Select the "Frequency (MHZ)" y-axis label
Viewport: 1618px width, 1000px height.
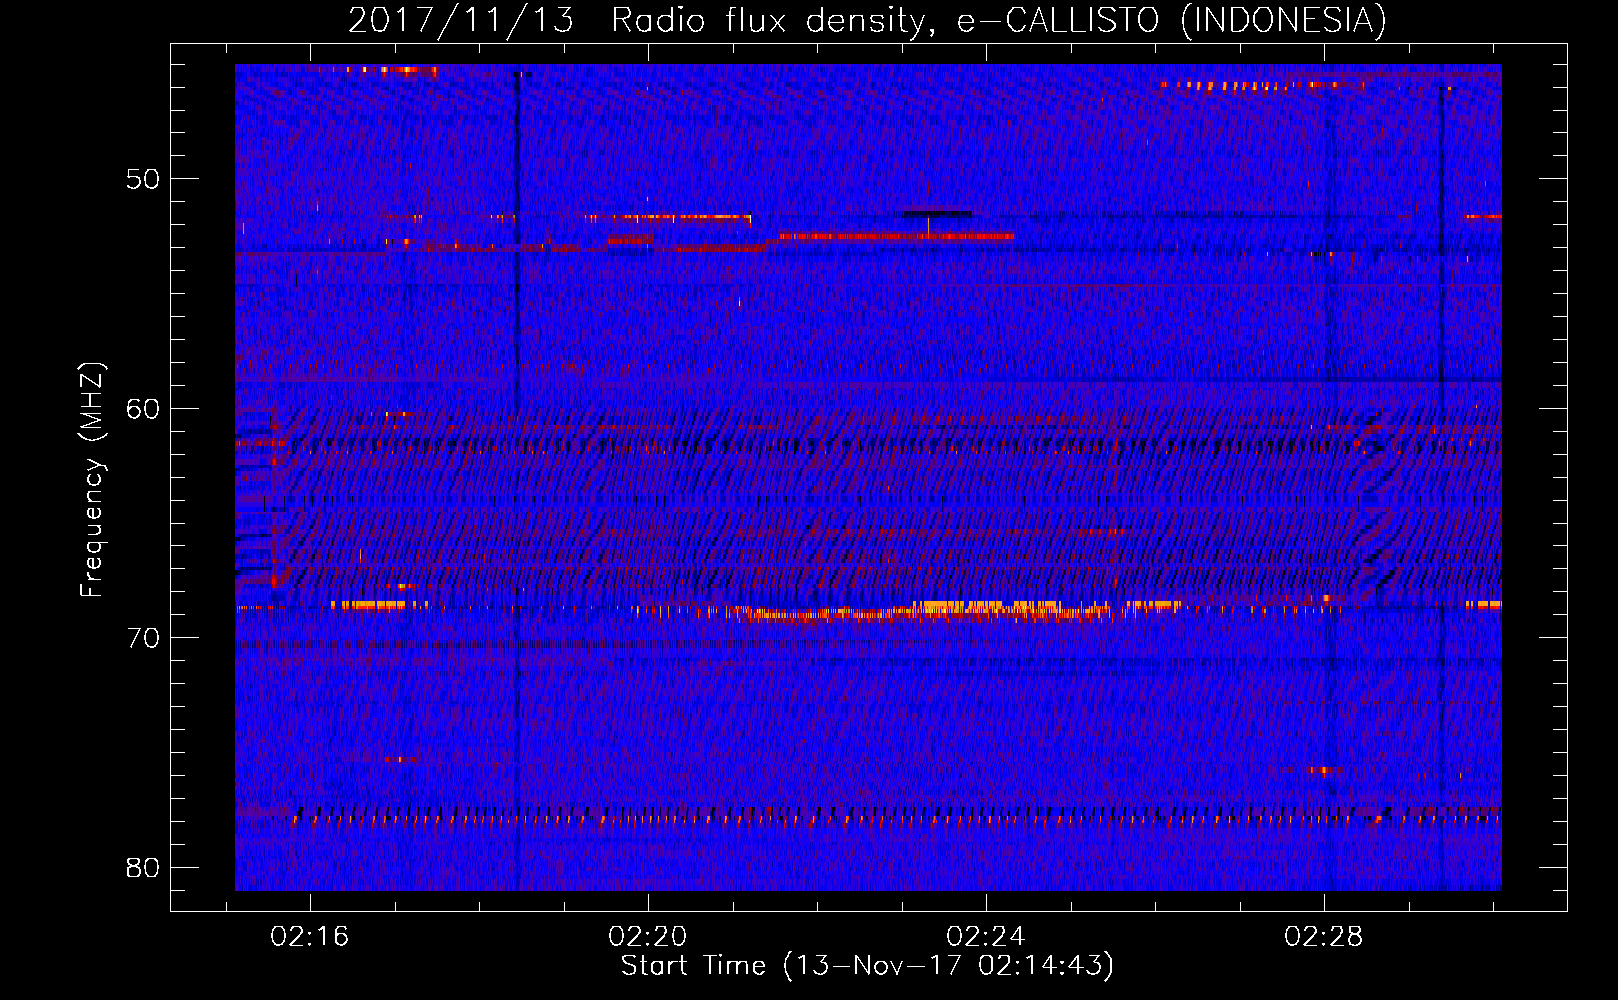92,480
